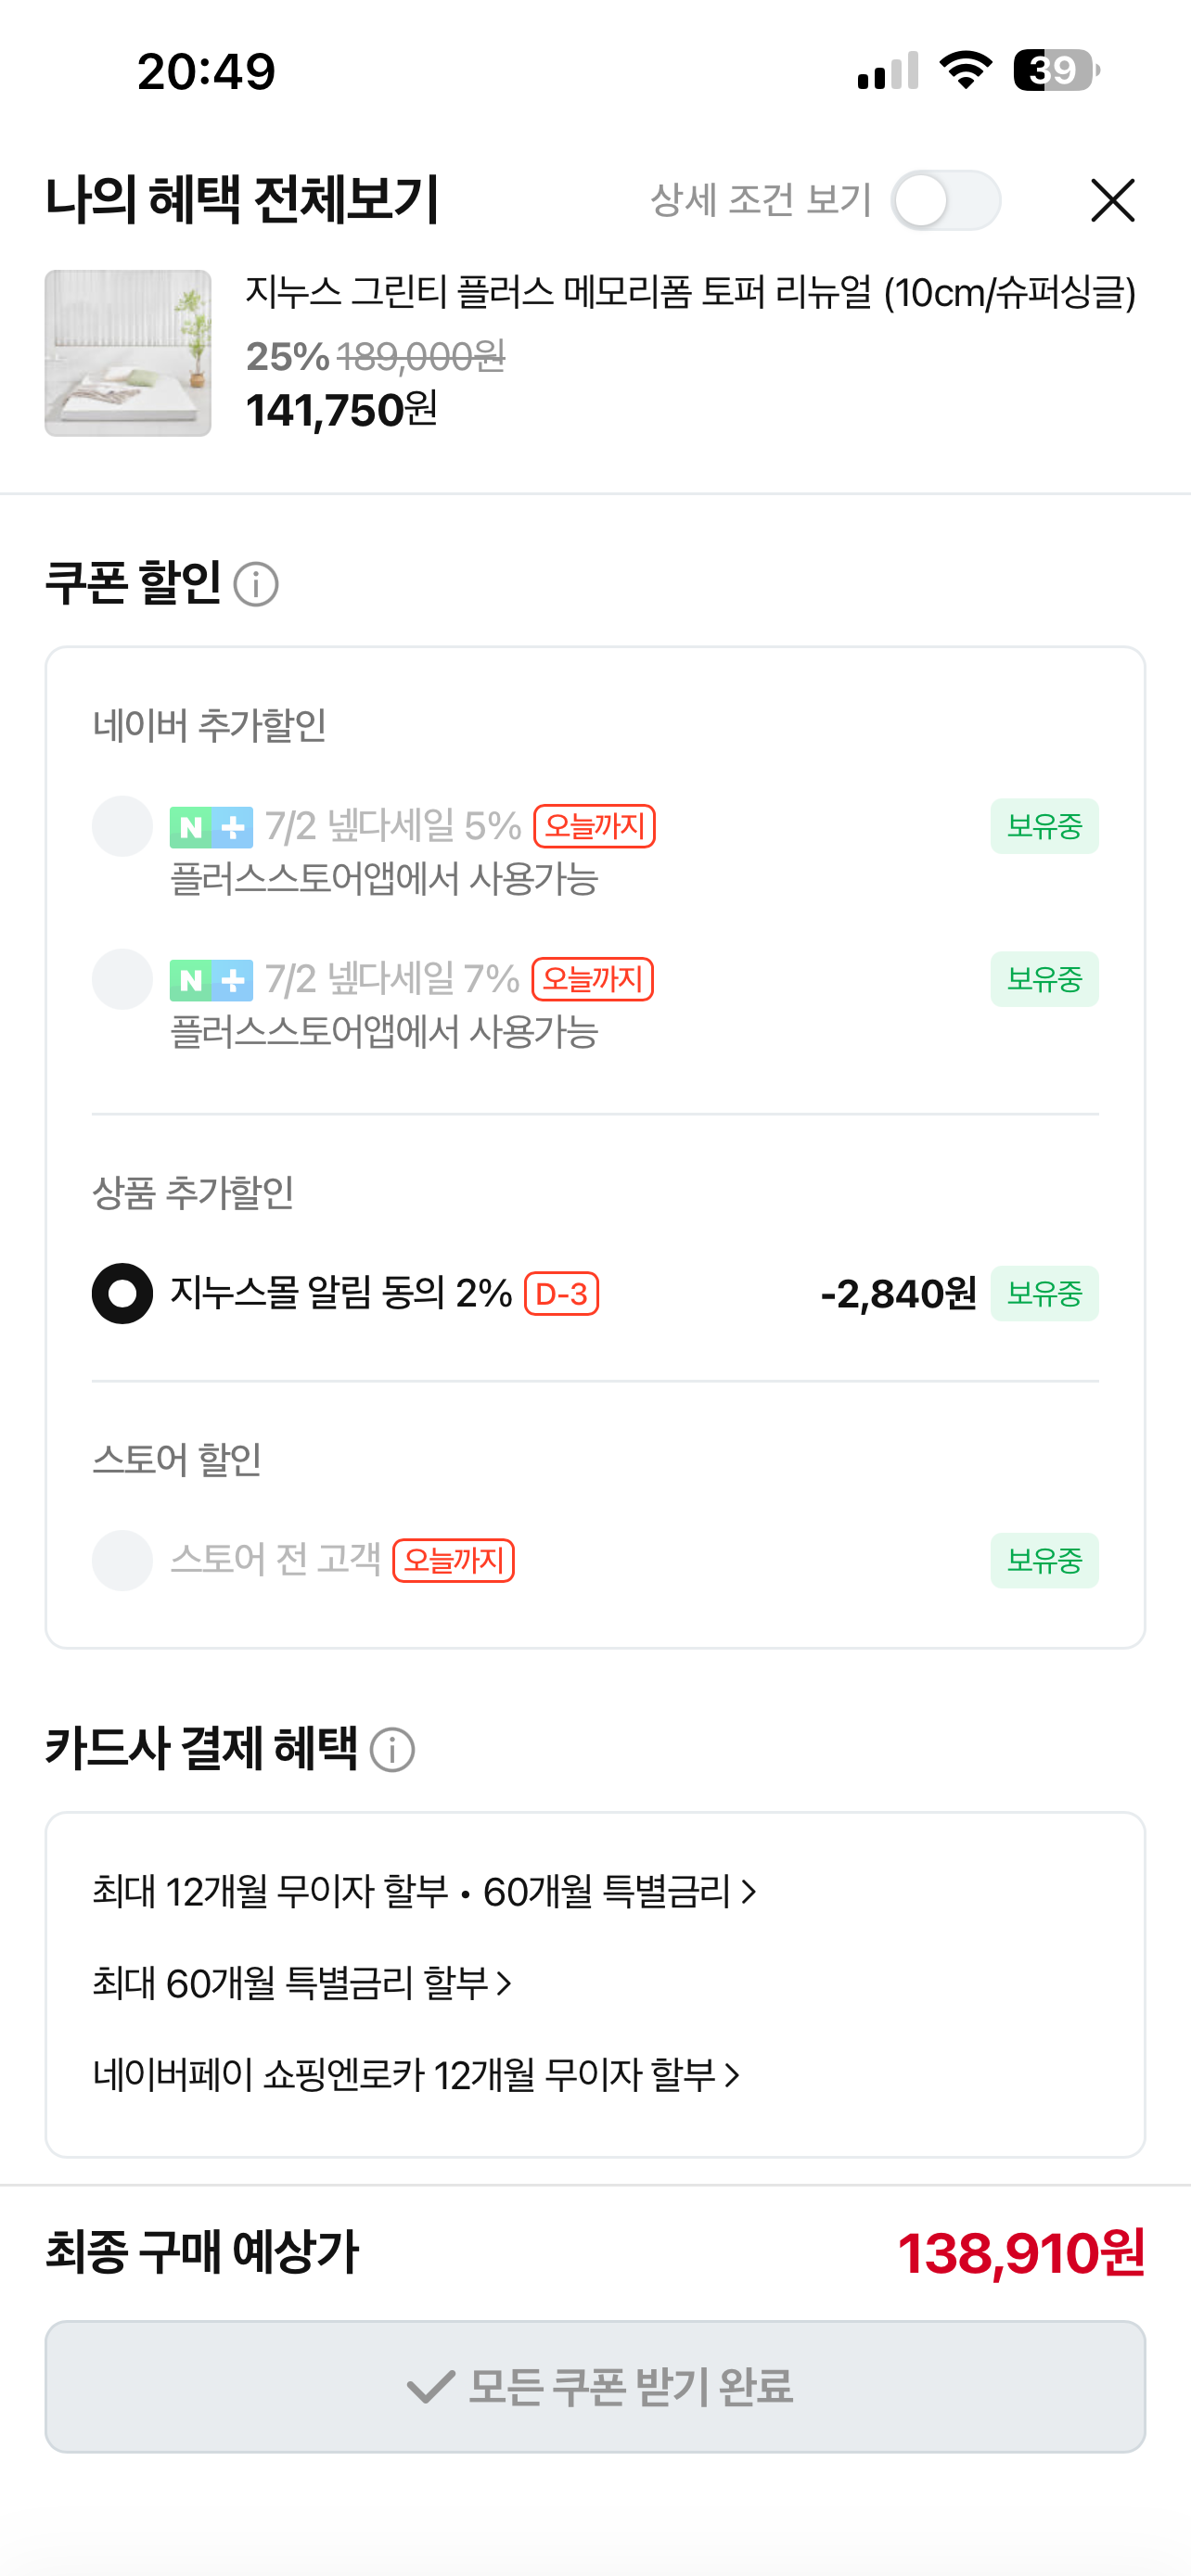The image size is (1191, 2576).
Task: Toggle the 상세 조건 보기 switch
Action: pyautogui.click(x=945, y=200)
